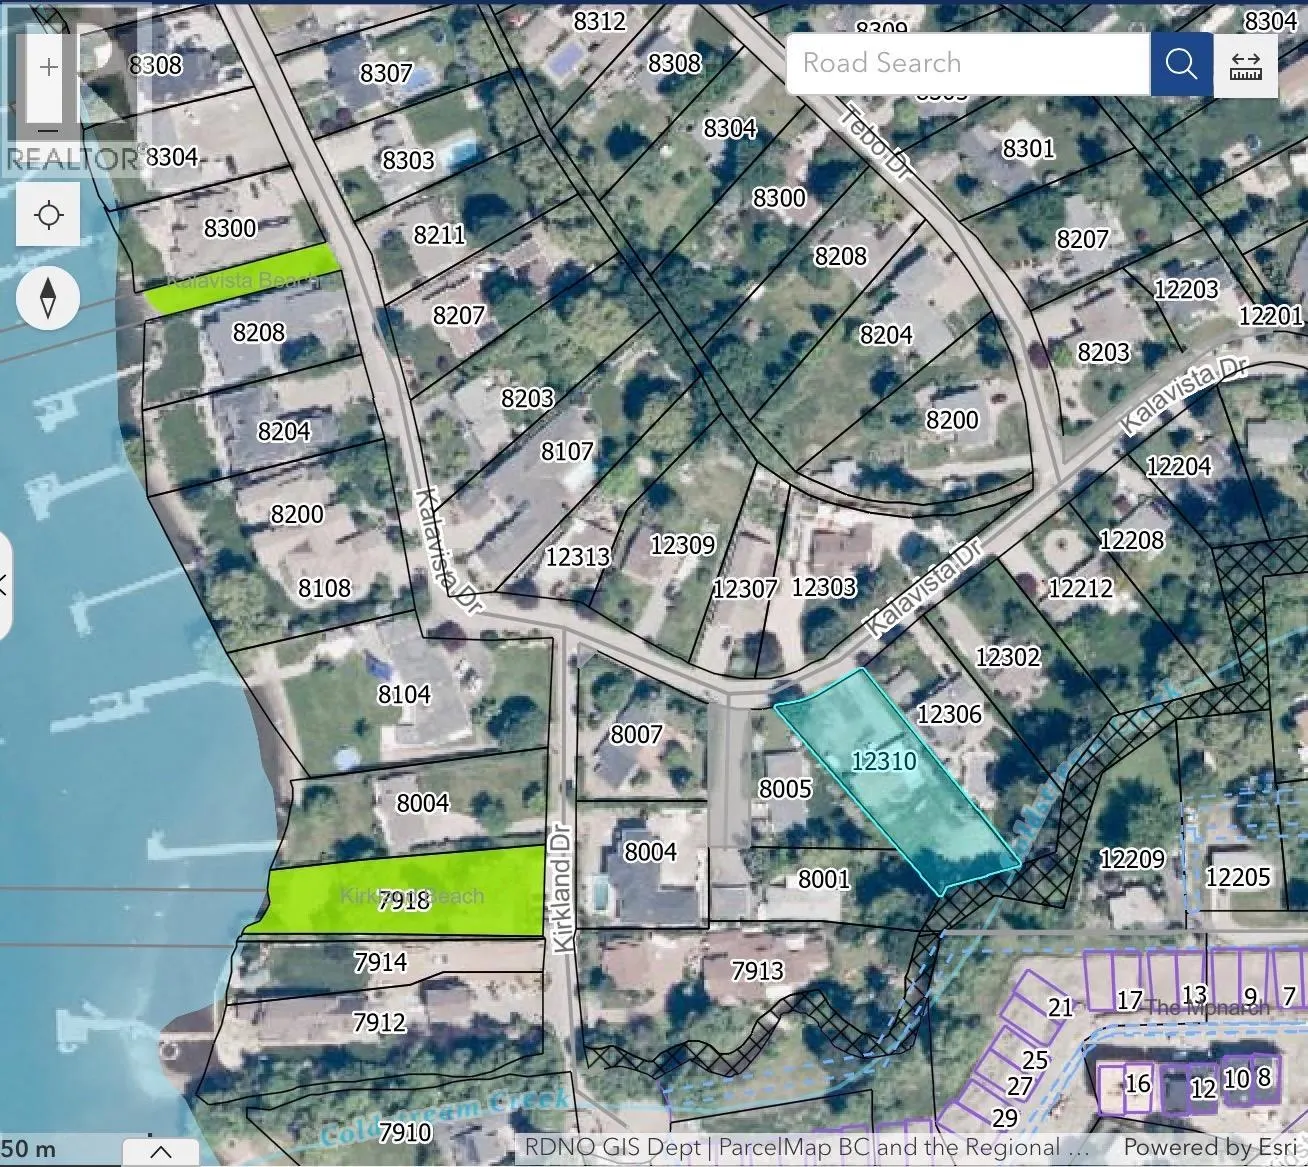The image size is (1308, 1167).
Task: Click parcel label 12204
Action: coord(1178,466)
